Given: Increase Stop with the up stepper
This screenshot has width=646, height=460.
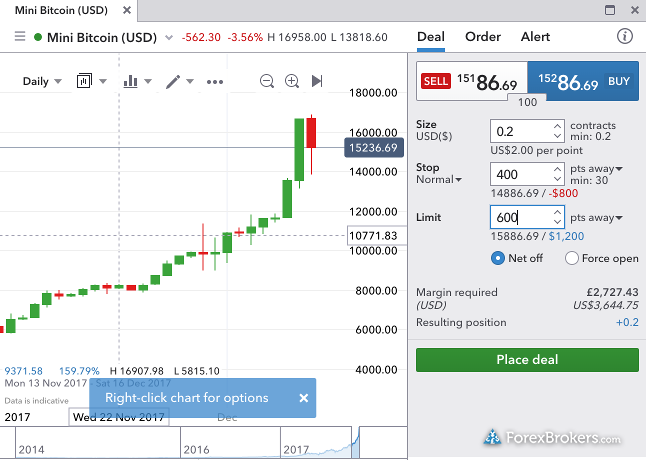Looking at the screenshot, I should [557, 169].
